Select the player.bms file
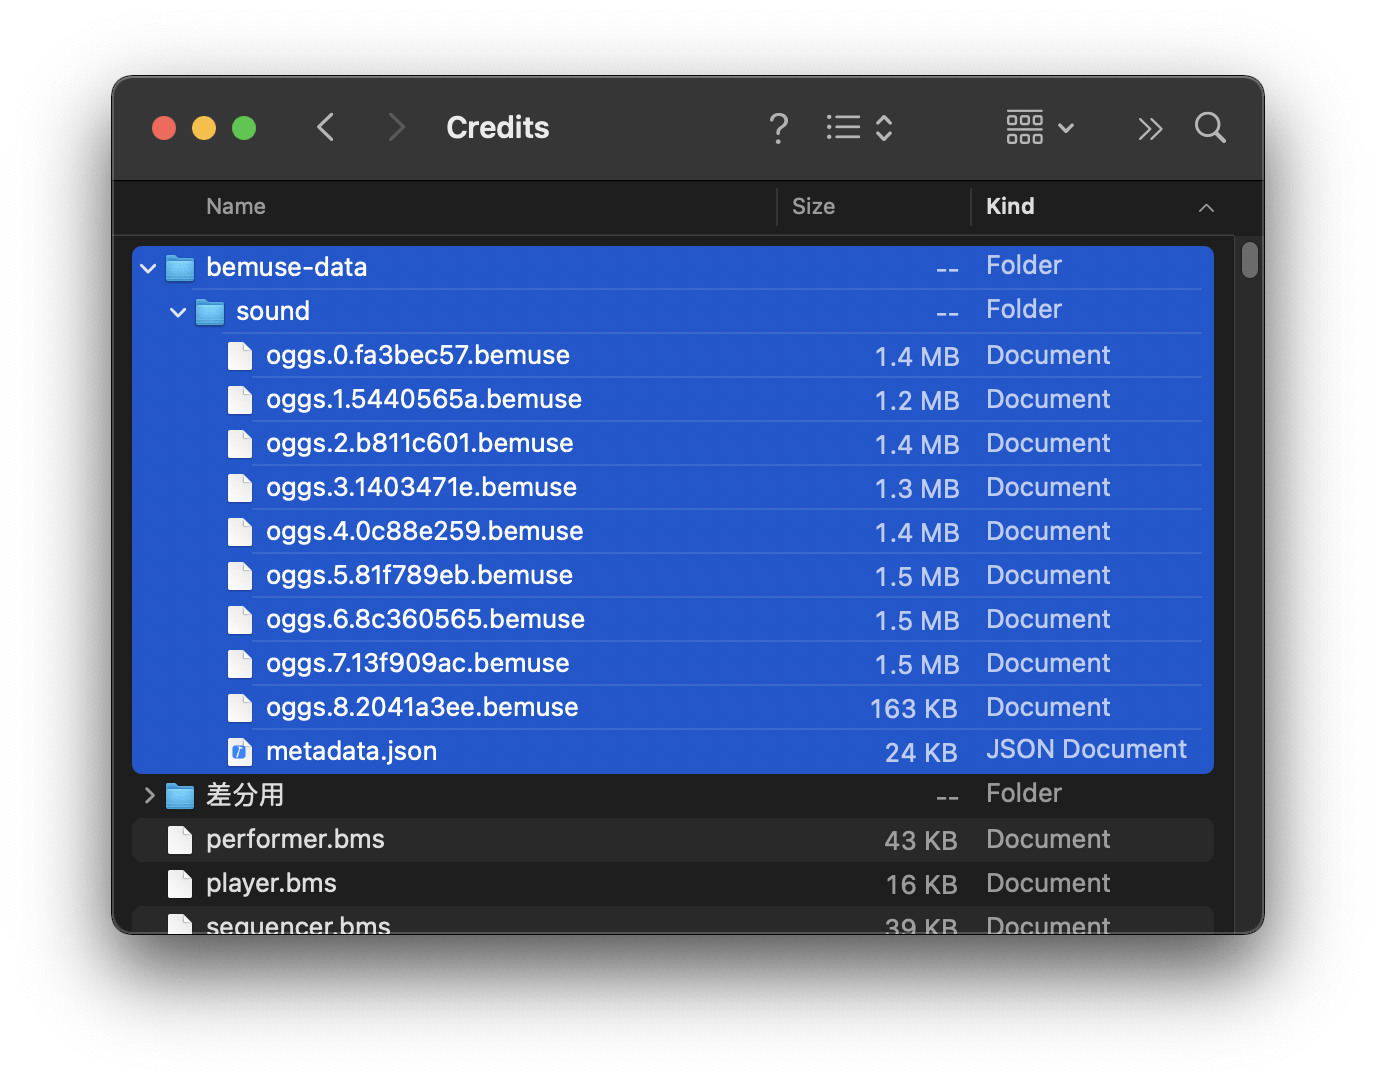 [270, 884]
